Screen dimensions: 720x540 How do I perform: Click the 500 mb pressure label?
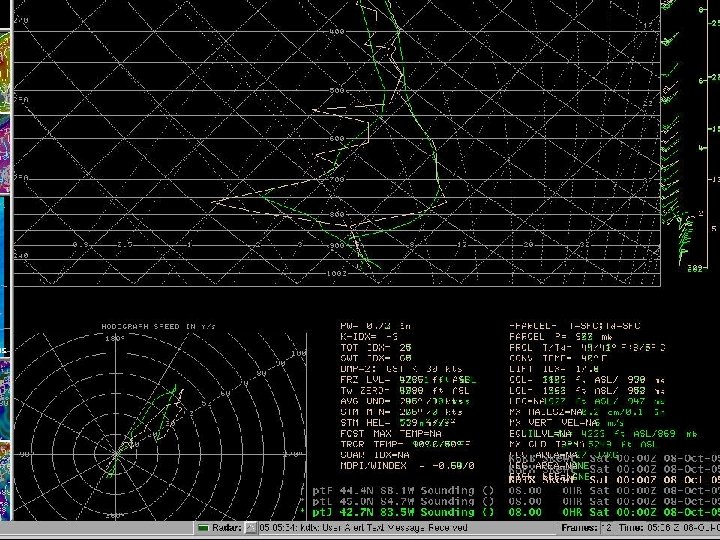tap(337, 90)
